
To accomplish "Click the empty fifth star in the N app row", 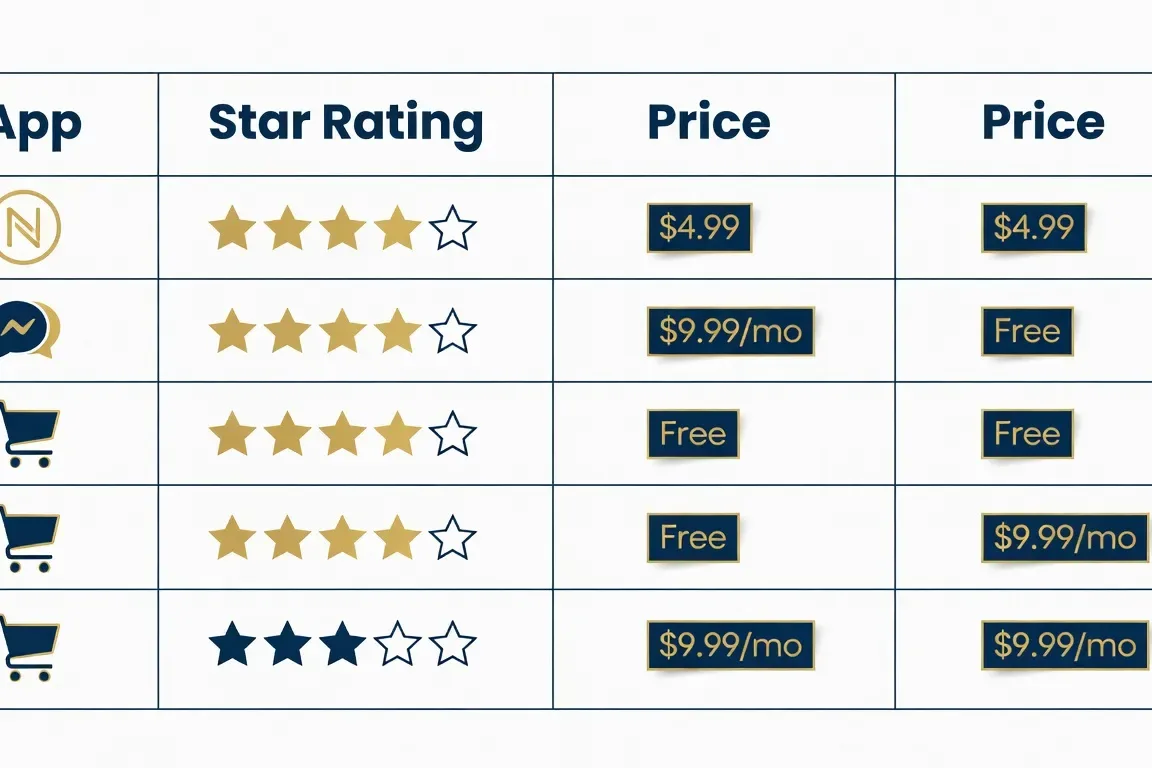I will click(x=453, y=227).
